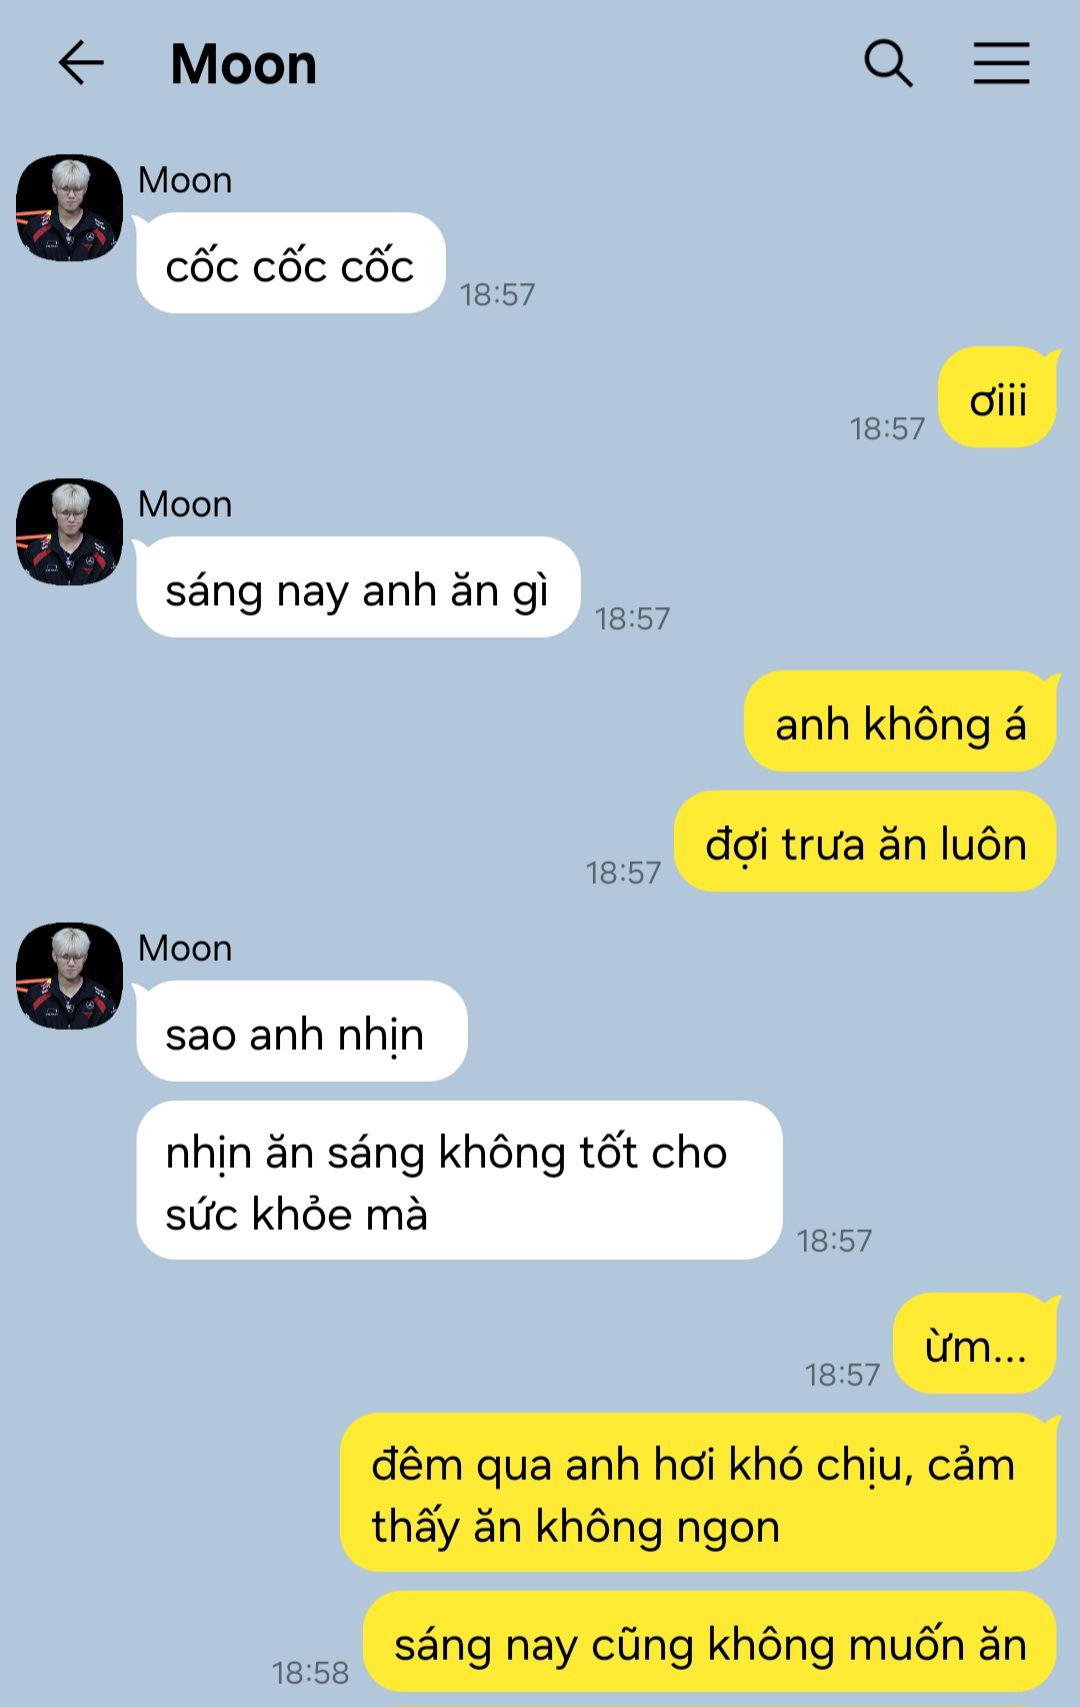The width and height of the screenshot is (1080, 1707).
Task: Select the yellow "ừm..." message bubble
Action: 975,1344
